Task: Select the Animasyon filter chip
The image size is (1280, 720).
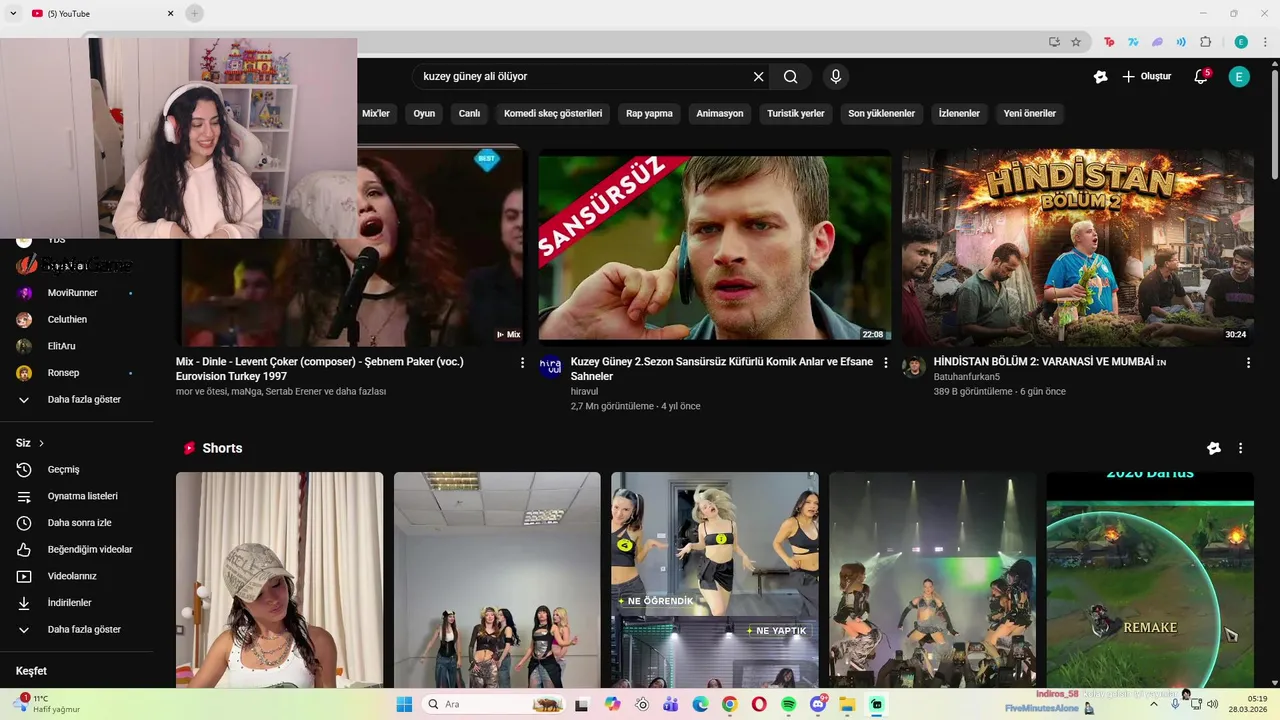Action: pos(720,114)
